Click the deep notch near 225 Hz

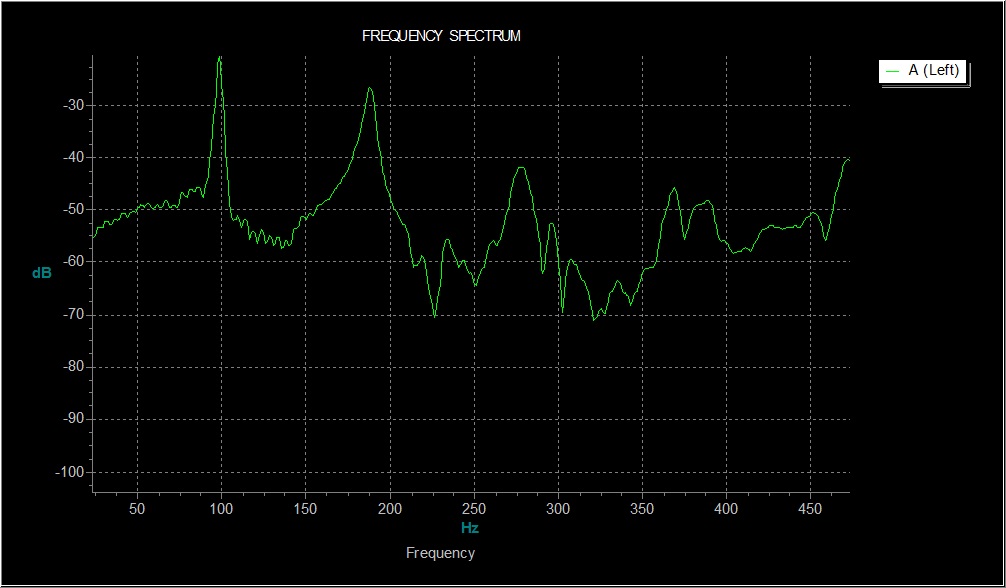click(x=434, y=315)
